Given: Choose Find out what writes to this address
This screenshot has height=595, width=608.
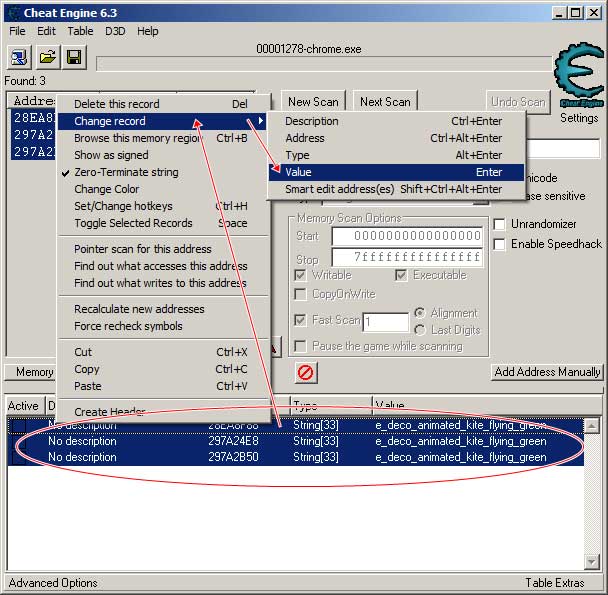Looking at the screenshot, I should (163, 283).
